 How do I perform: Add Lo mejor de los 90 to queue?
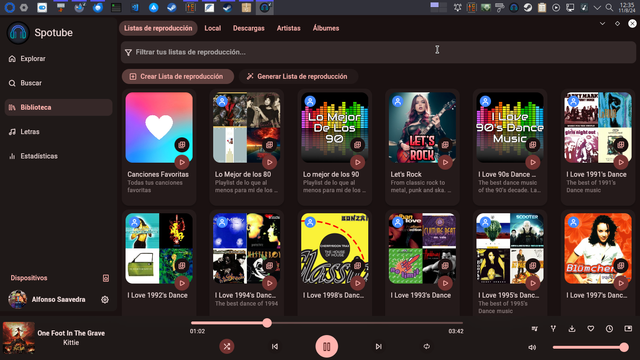click(x=358, y=144)
